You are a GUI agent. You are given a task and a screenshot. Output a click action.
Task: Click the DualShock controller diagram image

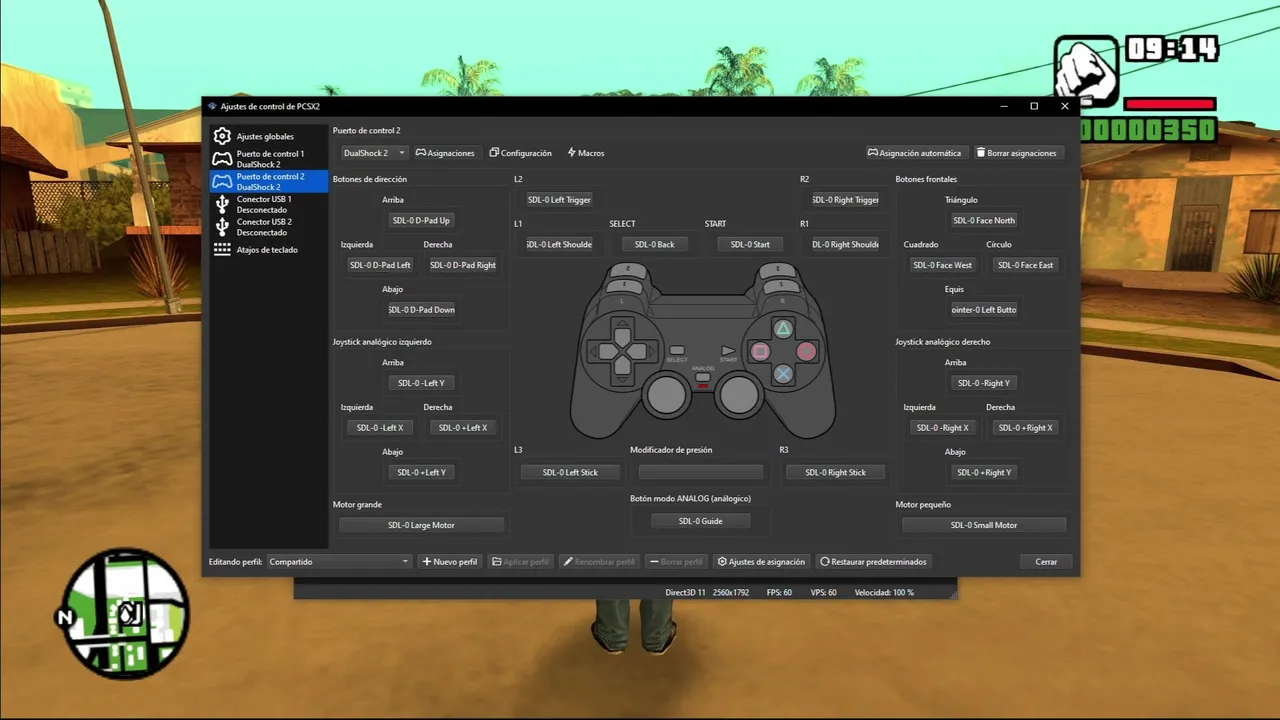tap(703, 350)
